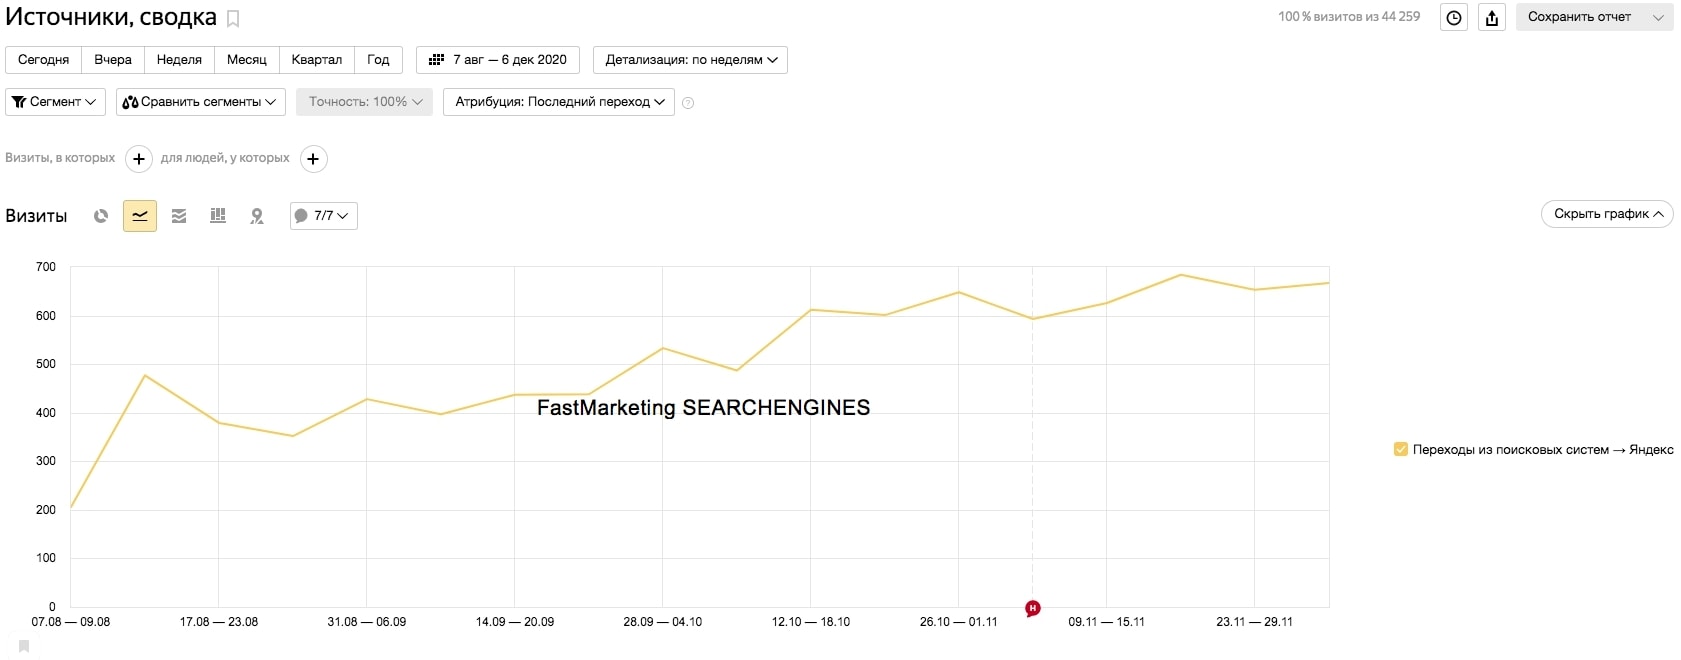
Task: Uncheck the Яндекс search transitions legend checkbox
Action: pos(1401,450)
